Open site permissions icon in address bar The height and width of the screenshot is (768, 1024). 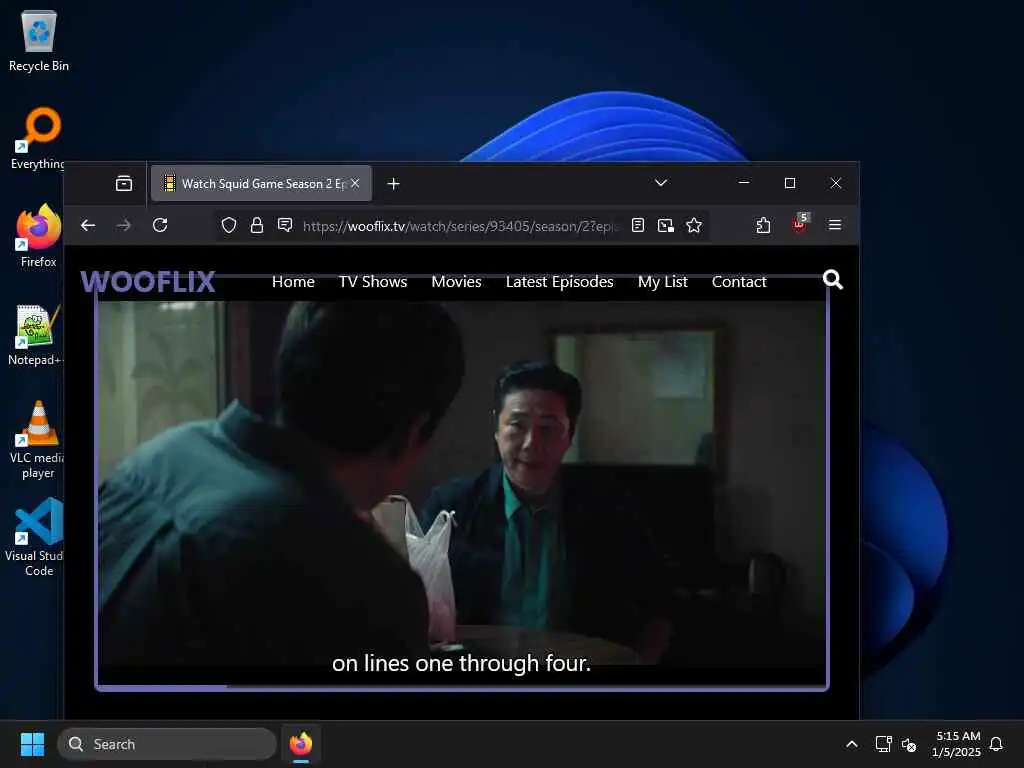(285, 225)
